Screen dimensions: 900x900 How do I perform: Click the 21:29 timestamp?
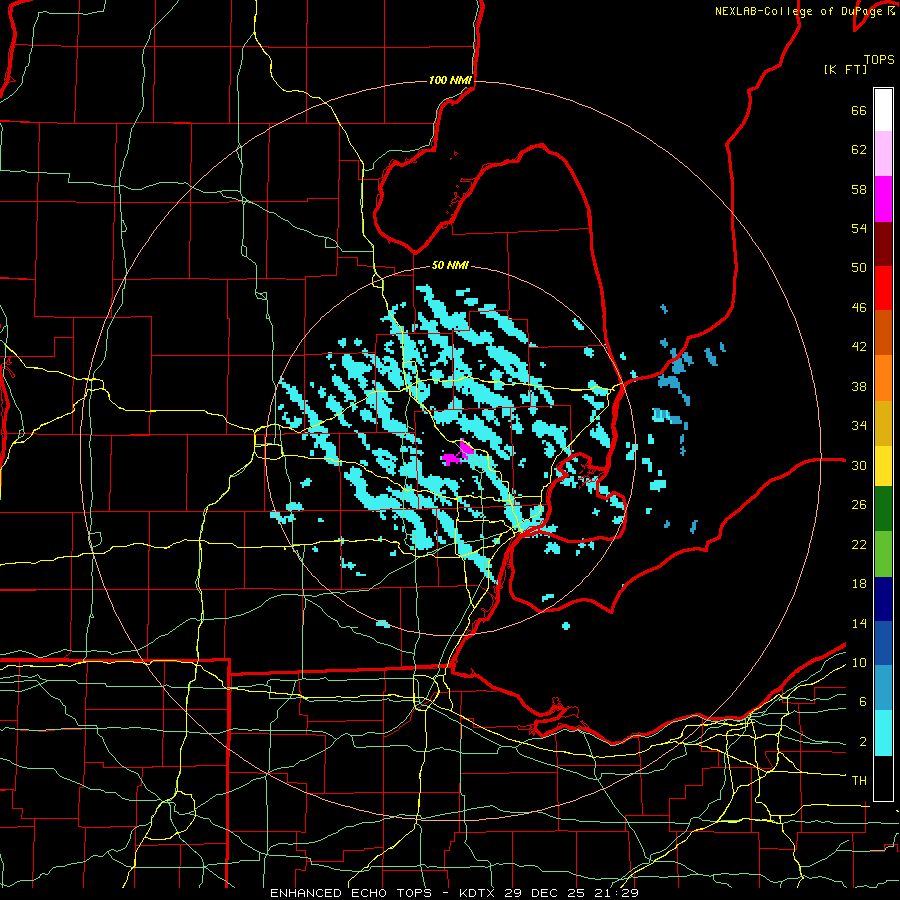point(618,893)
